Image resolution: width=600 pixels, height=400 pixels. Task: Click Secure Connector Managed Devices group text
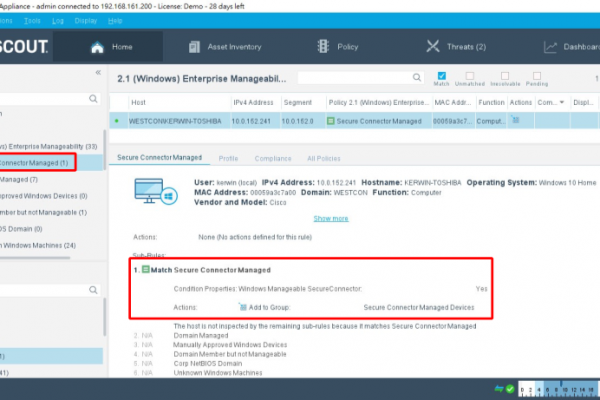click(x=419, y=307)
